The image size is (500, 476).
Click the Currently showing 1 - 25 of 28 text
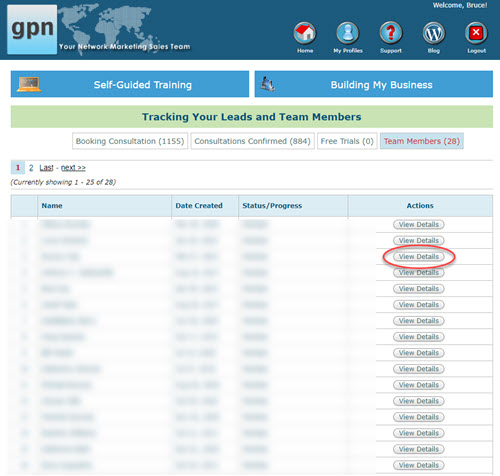[63, 182]
